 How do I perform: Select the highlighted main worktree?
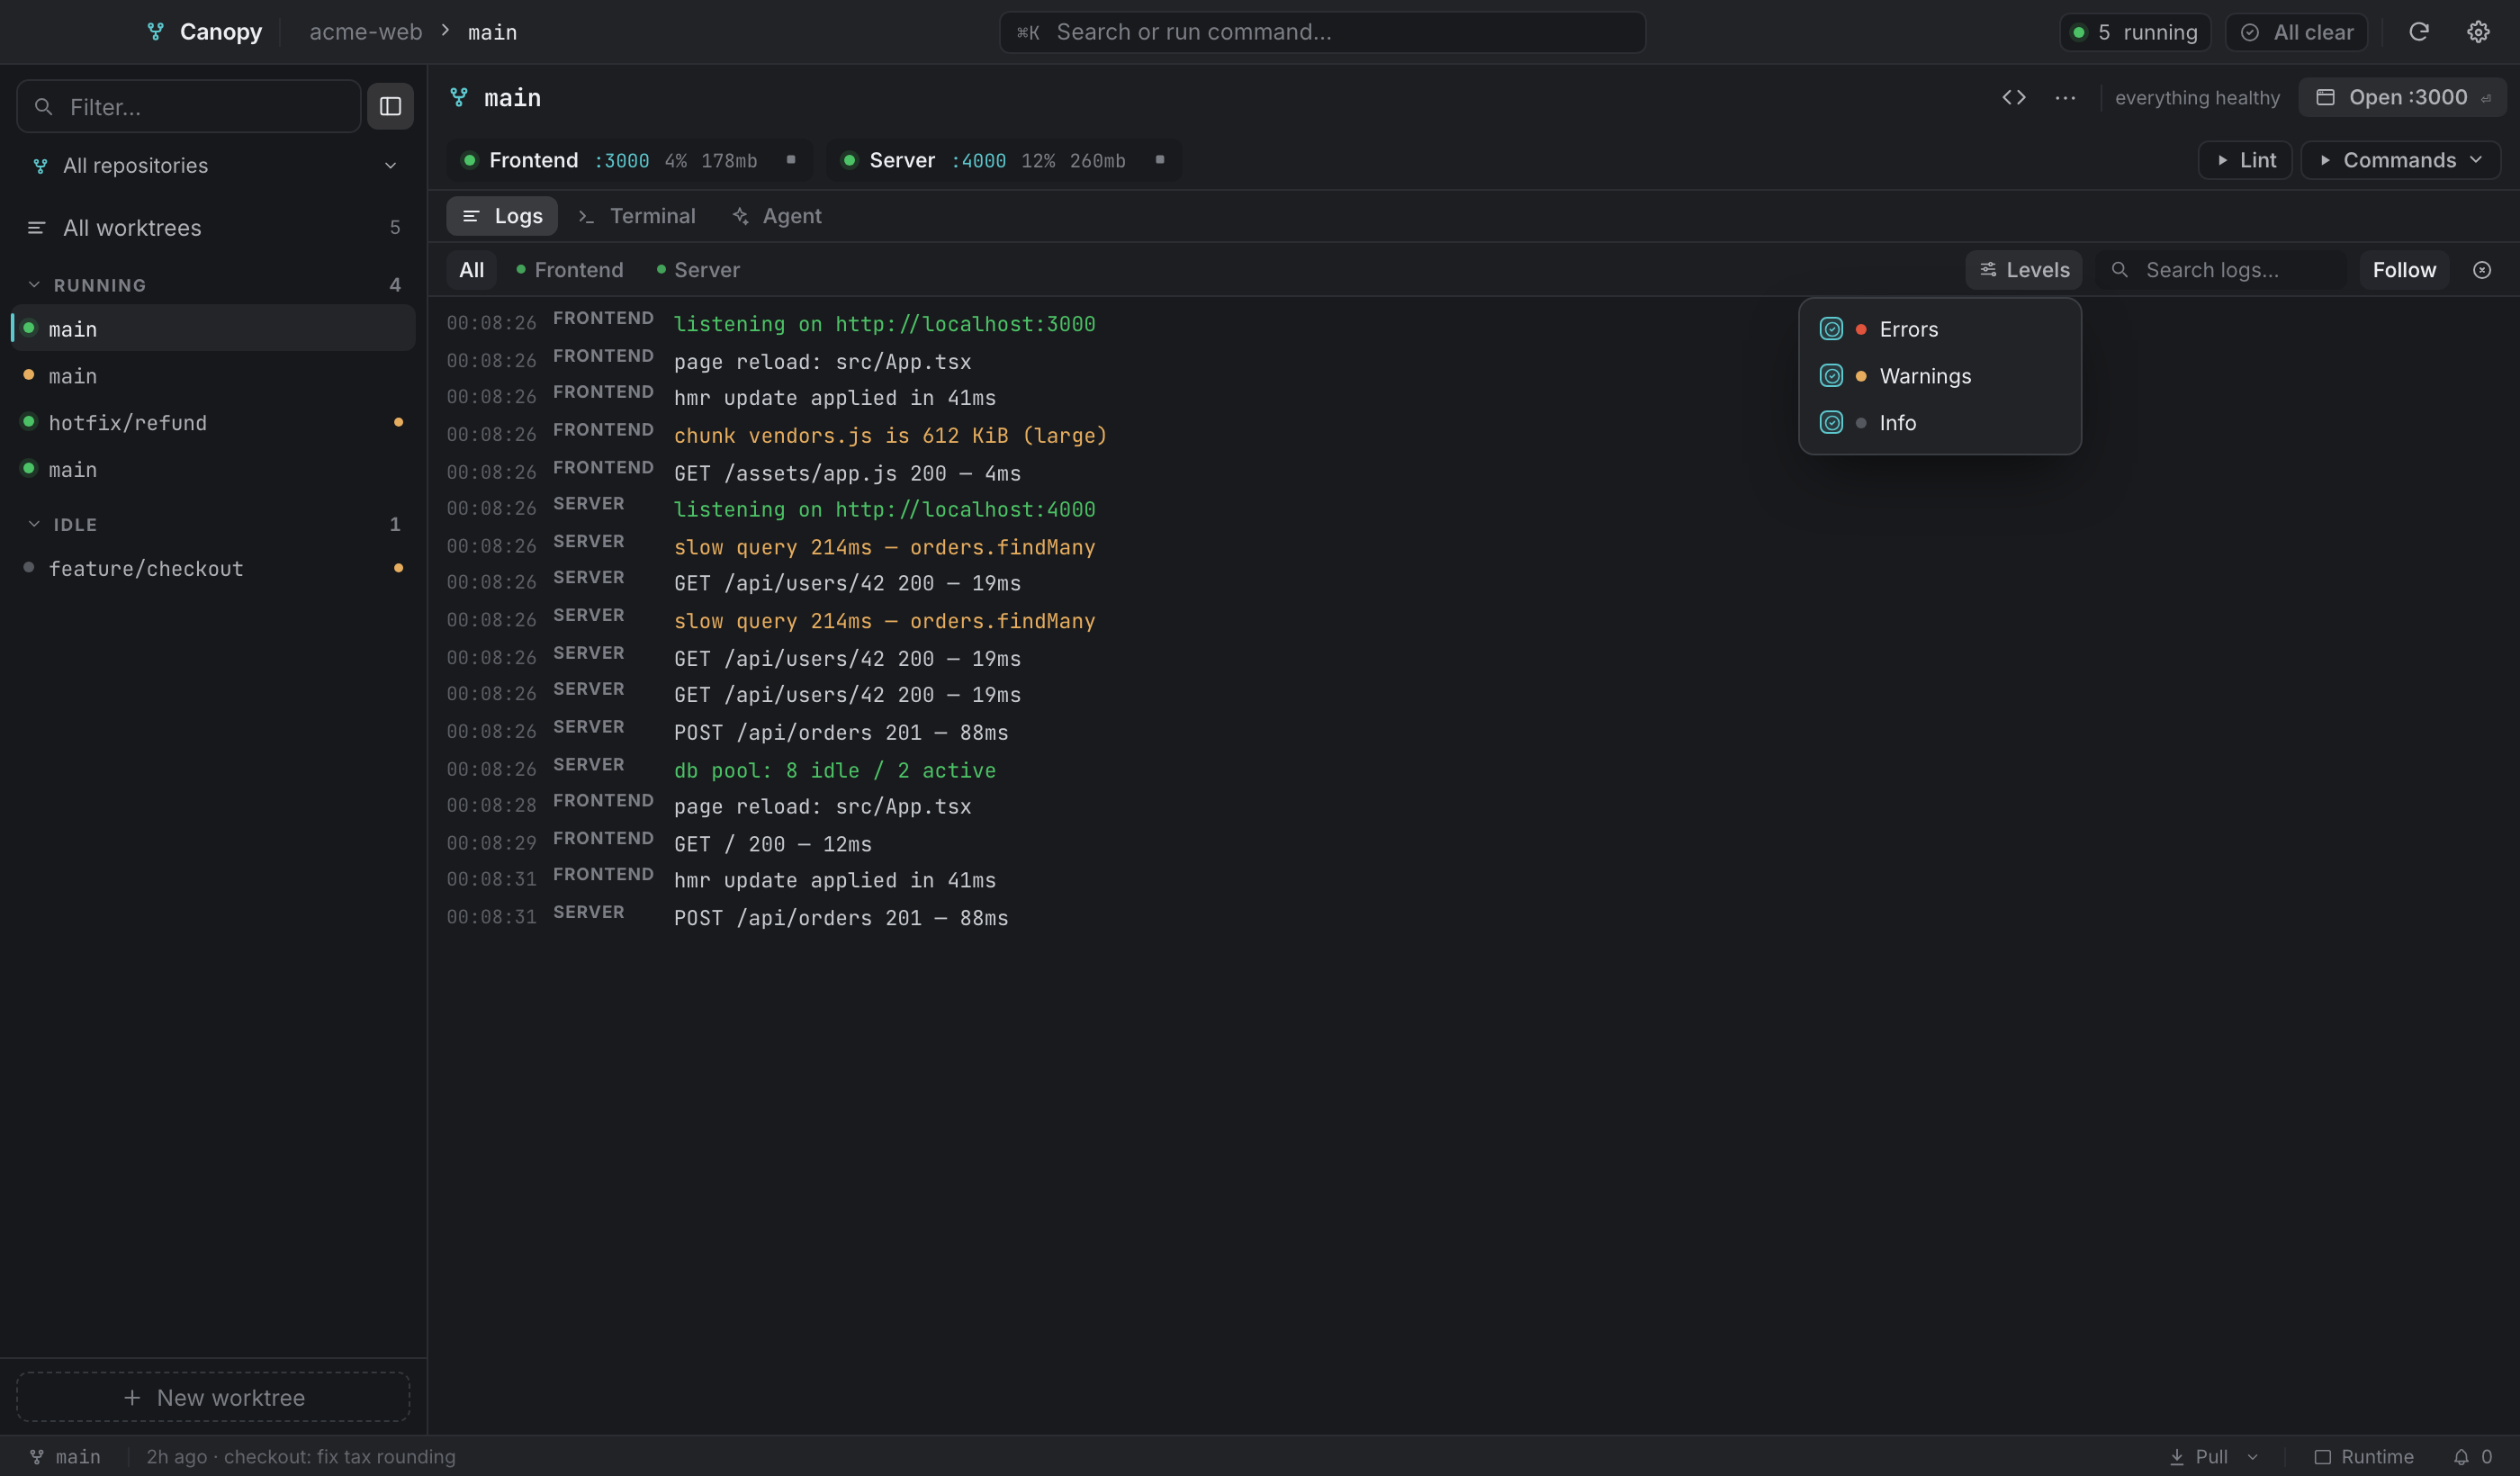215,329
